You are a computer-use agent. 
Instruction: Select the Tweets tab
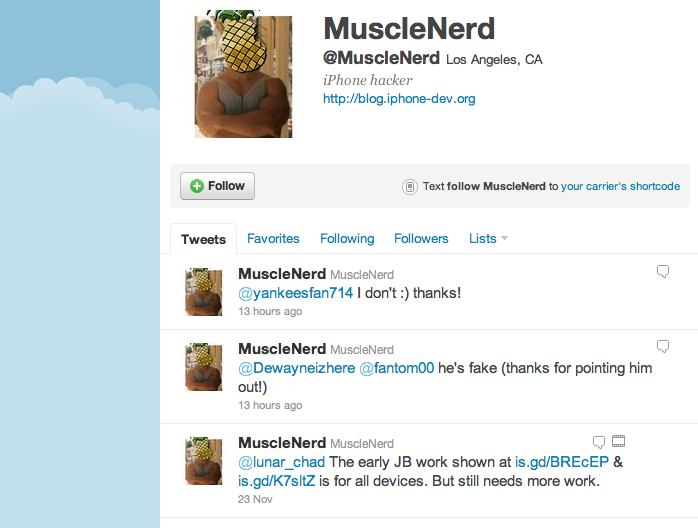coord(203,239)
